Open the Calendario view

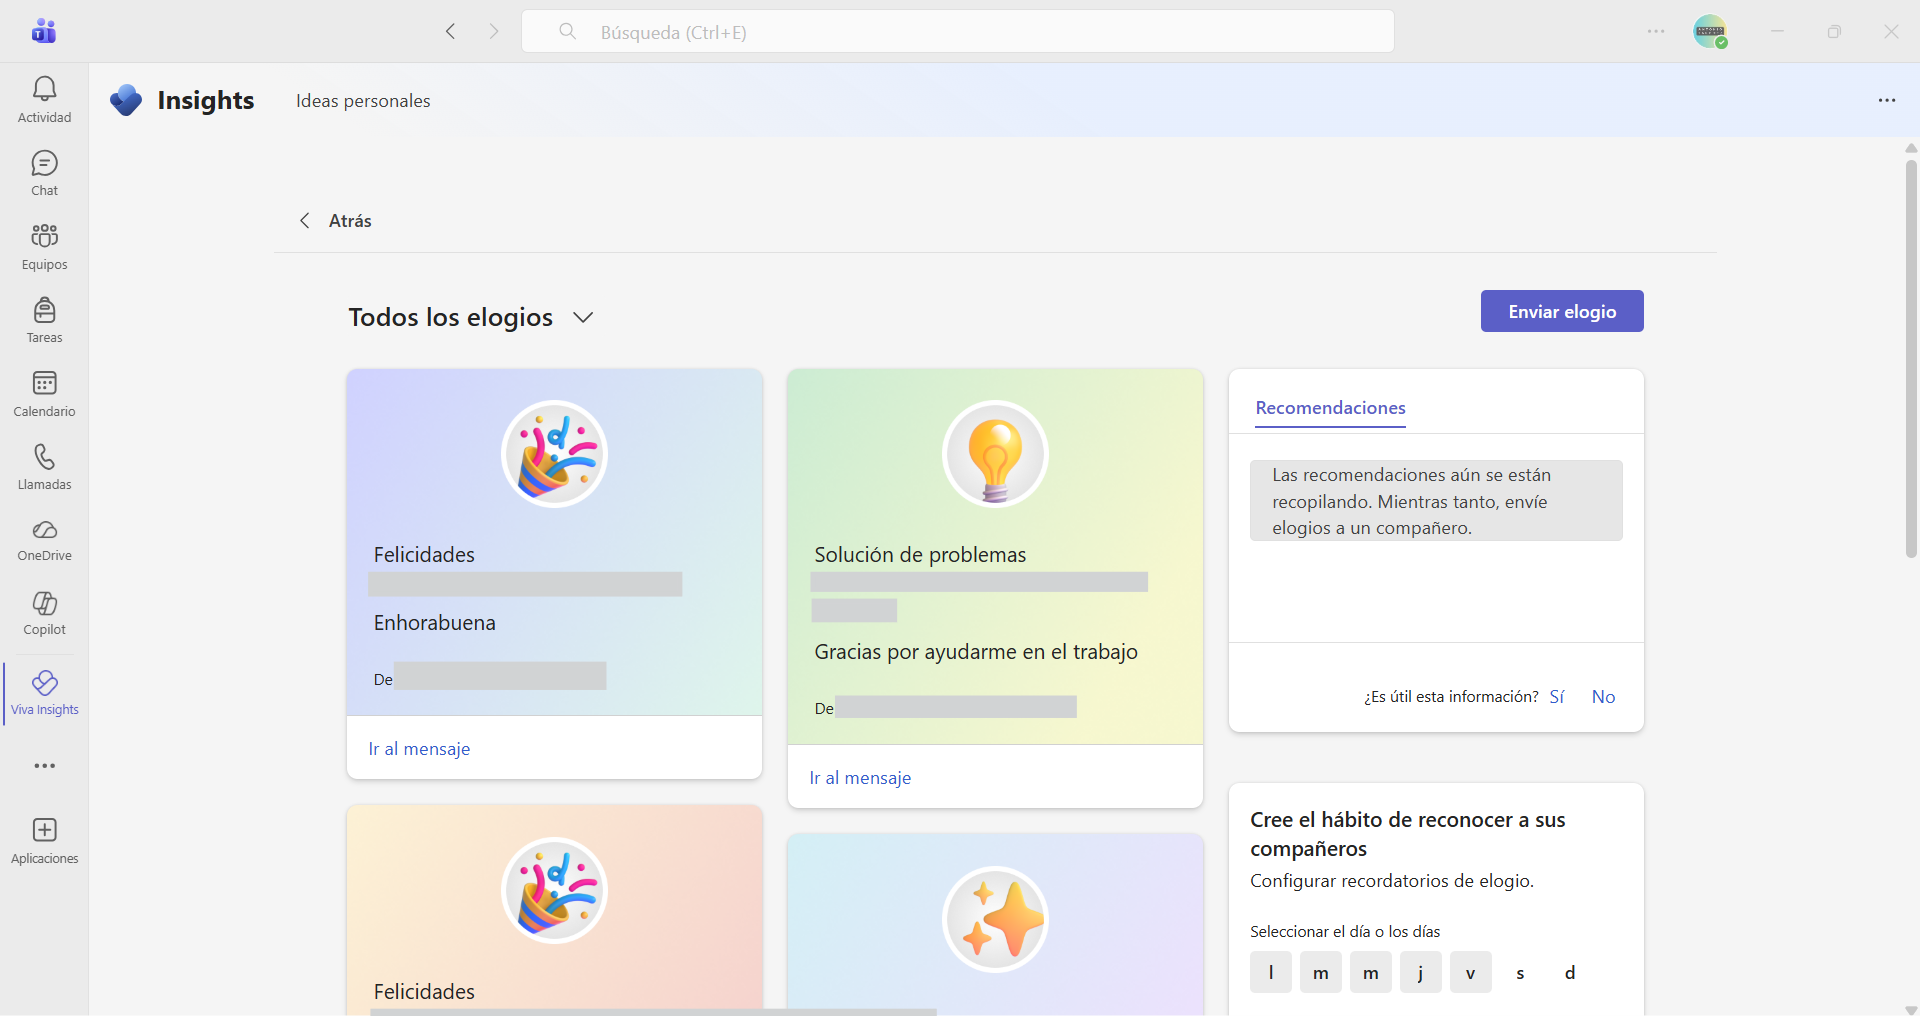(44, 394)
